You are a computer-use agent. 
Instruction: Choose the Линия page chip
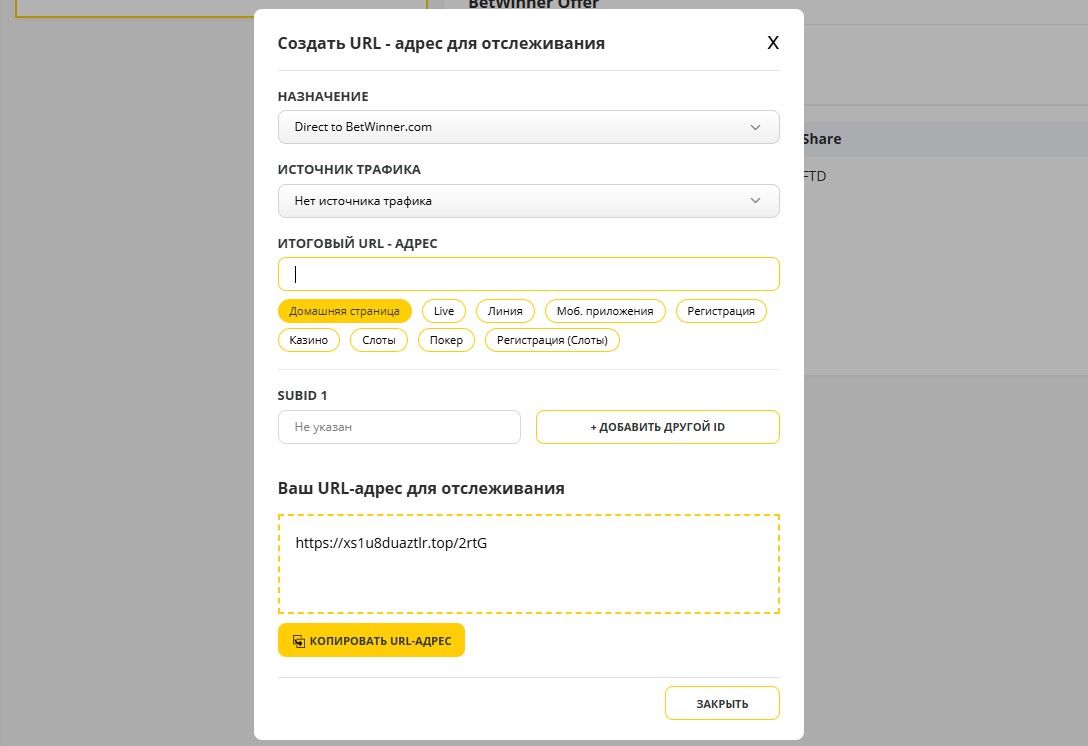coord(505,311)
